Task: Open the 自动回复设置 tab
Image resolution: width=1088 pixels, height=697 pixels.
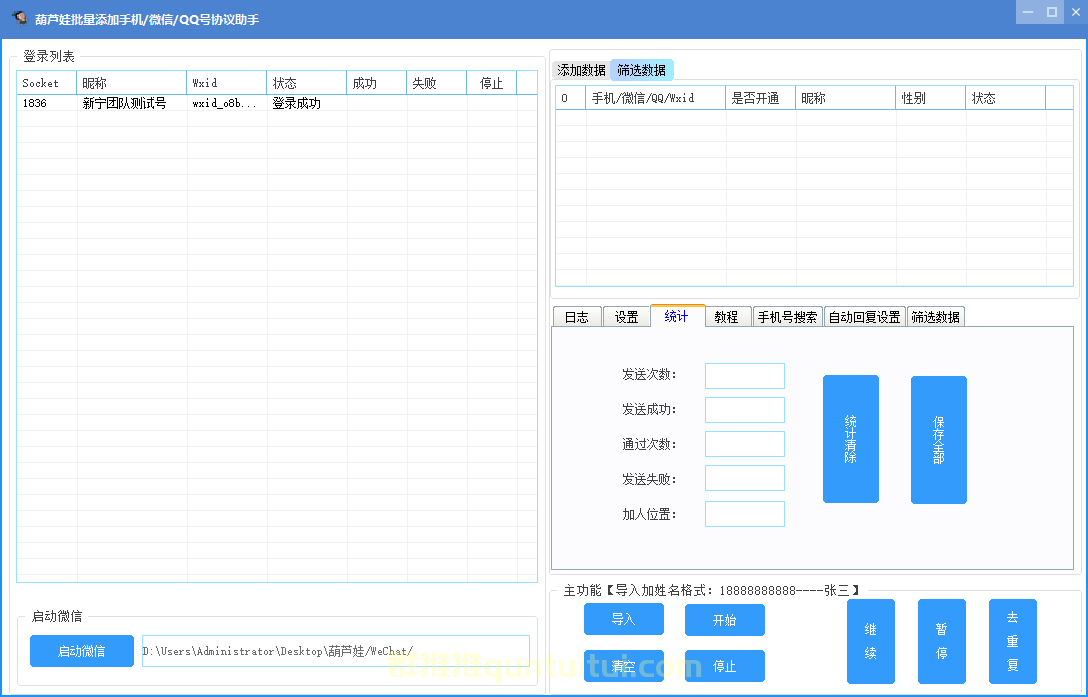Action: click(865, 317)
